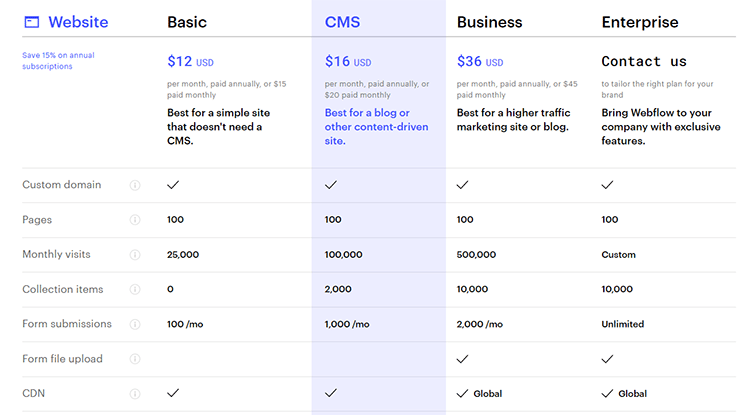Select the CMS plan column header
Image resolution: width=750 pixels, height=415 pixels.
coord(343,22)
